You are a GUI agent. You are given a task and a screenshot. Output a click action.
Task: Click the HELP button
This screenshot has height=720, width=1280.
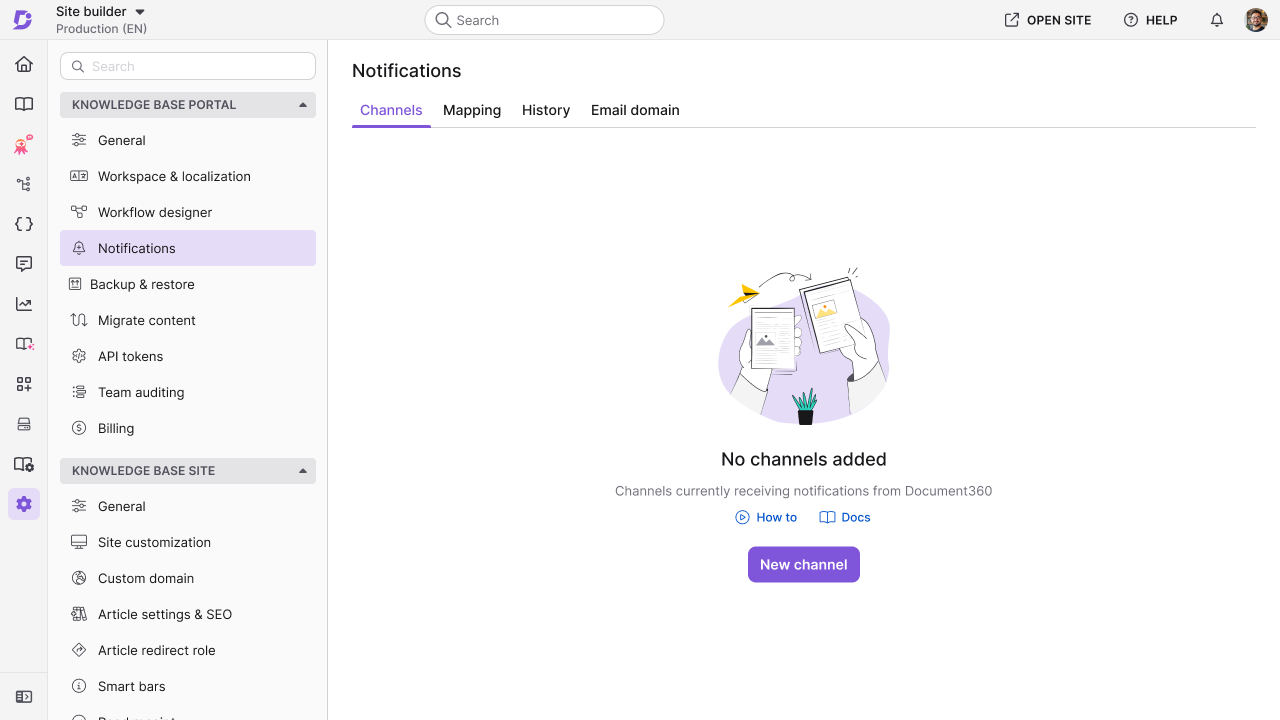tap(1150, 20)
